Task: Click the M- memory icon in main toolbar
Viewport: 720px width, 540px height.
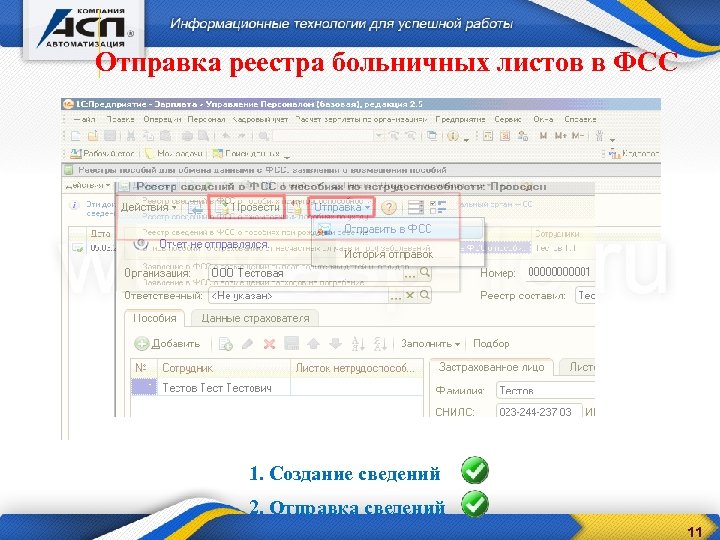Action: [578, 136]
